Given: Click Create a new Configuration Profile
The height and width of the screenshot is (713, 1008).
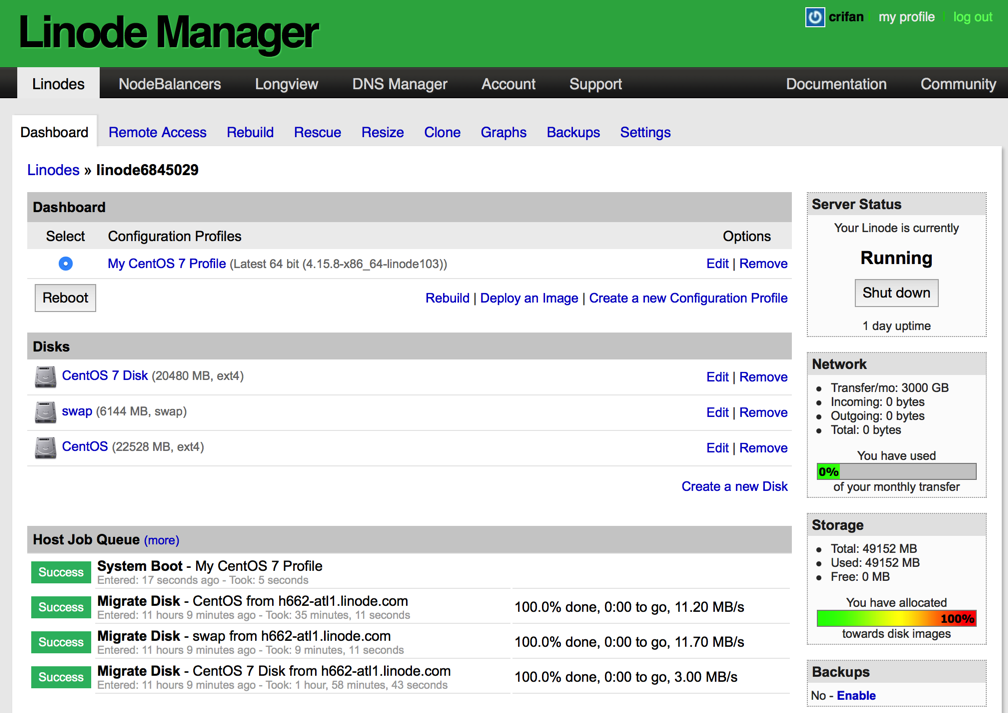Looking at the screenshot, I should [x=688, y=298].
